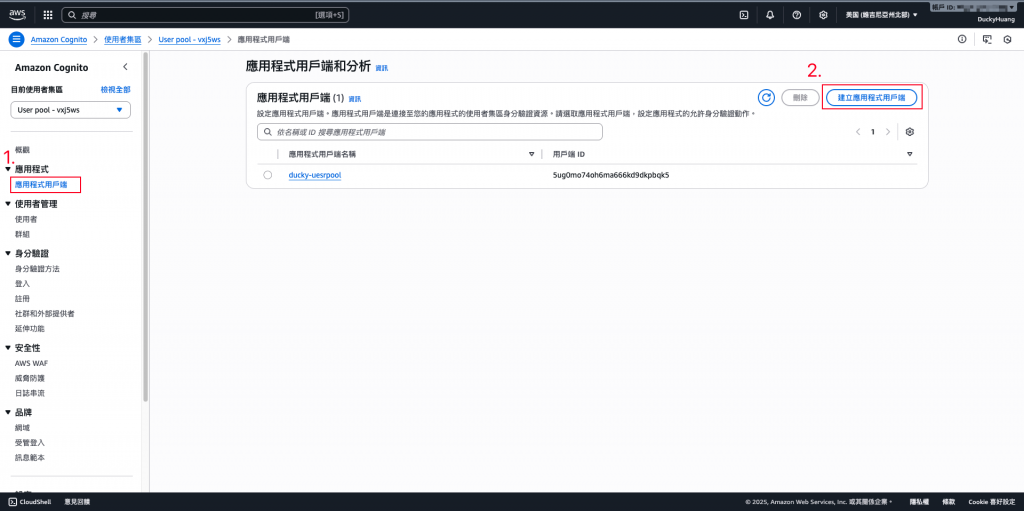
Task: Open console settings gear in top bar
Action: (x=823, y=14)
